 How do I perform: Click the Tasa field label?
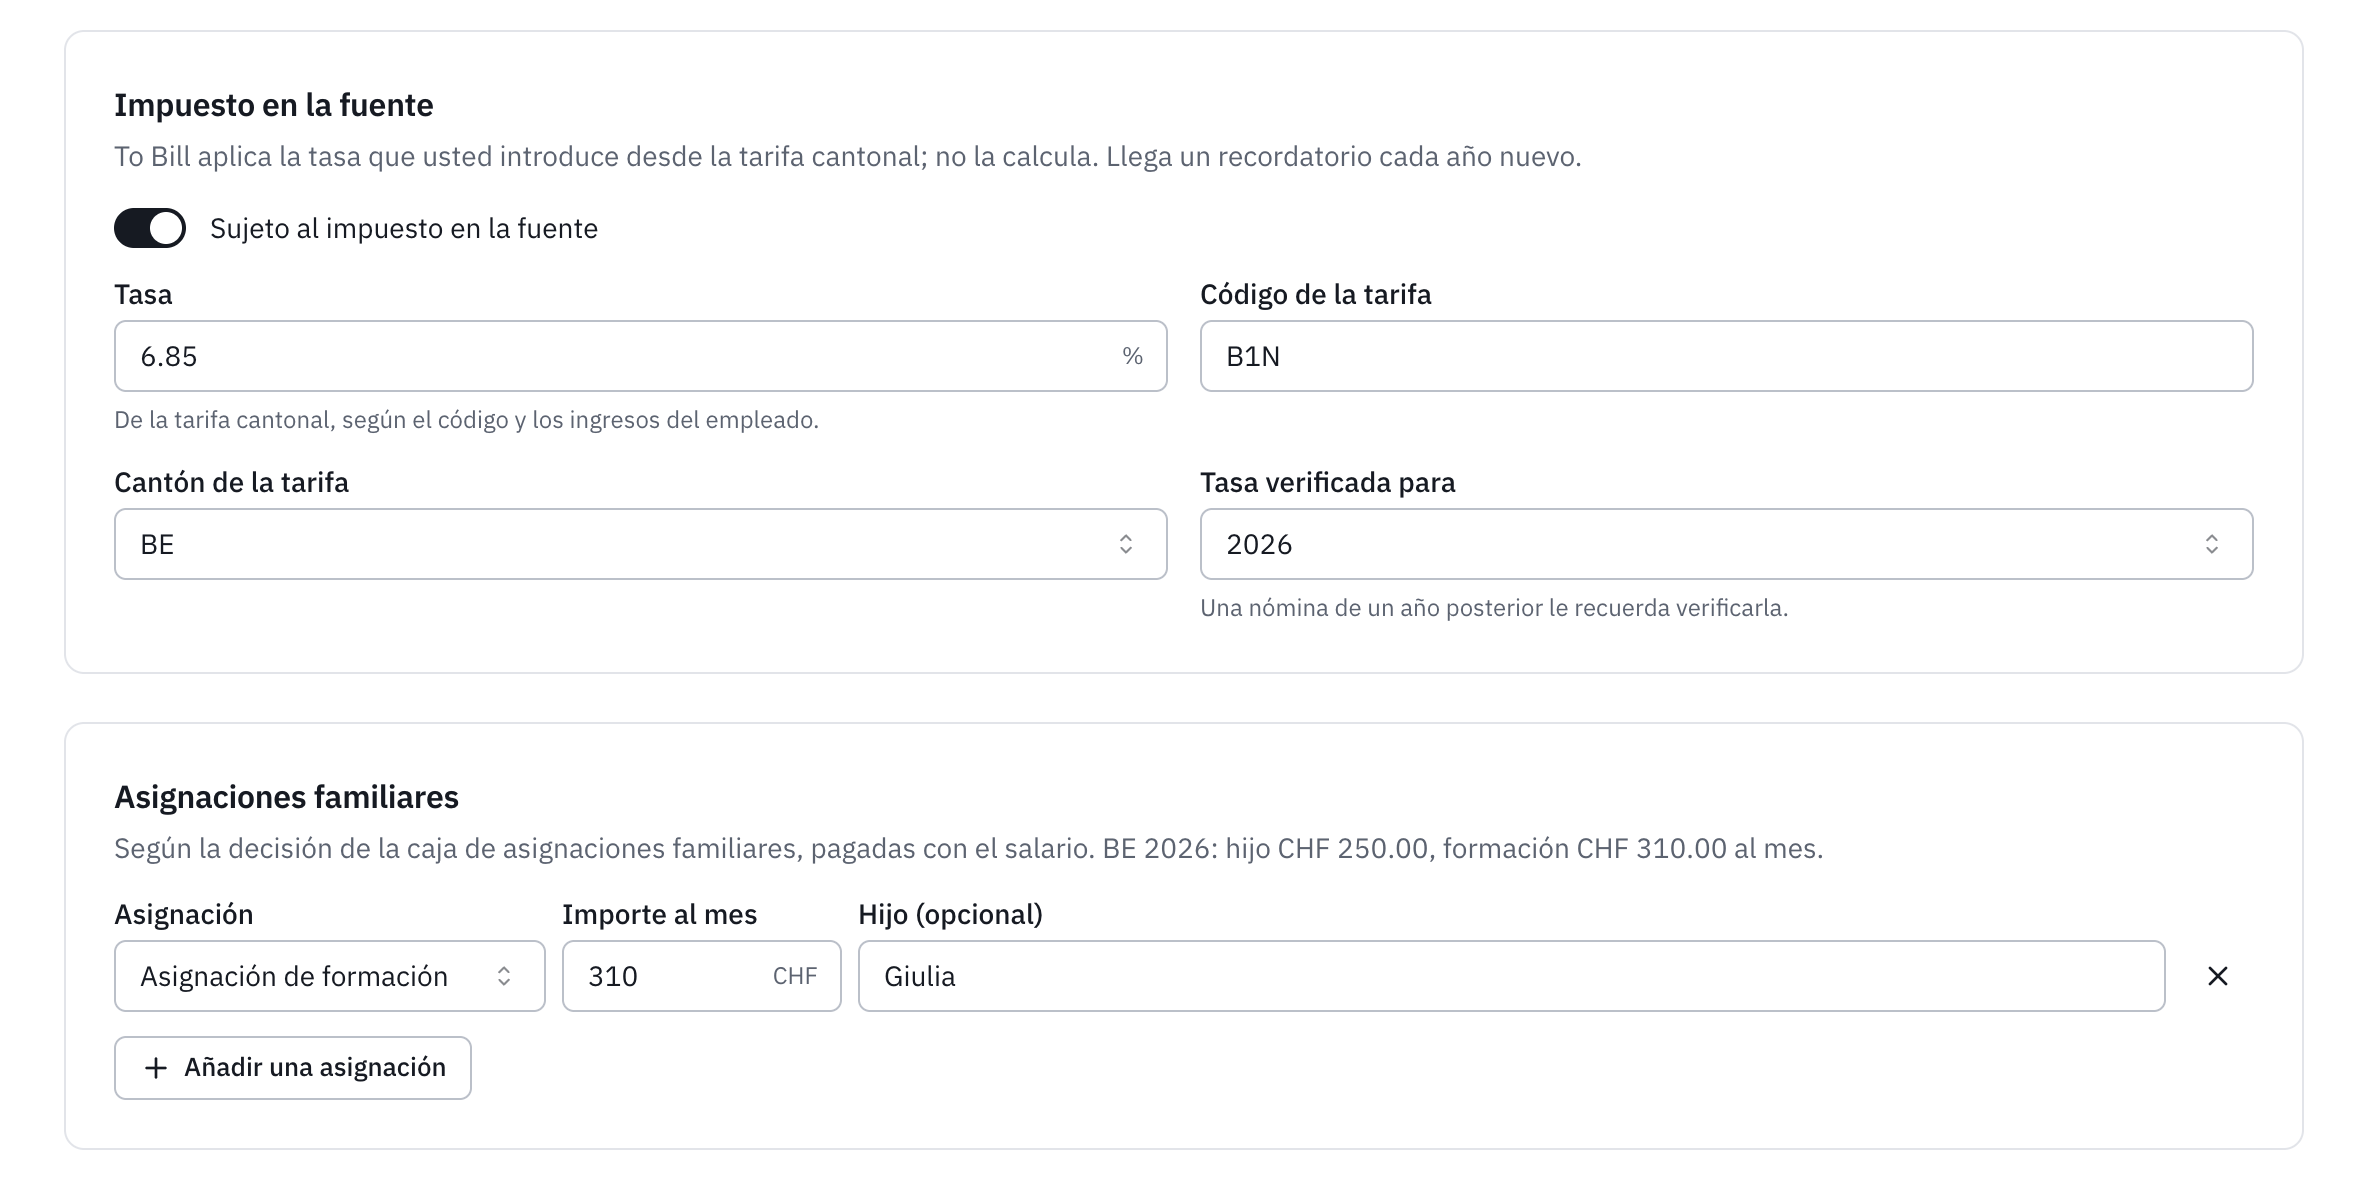(143, 294)
